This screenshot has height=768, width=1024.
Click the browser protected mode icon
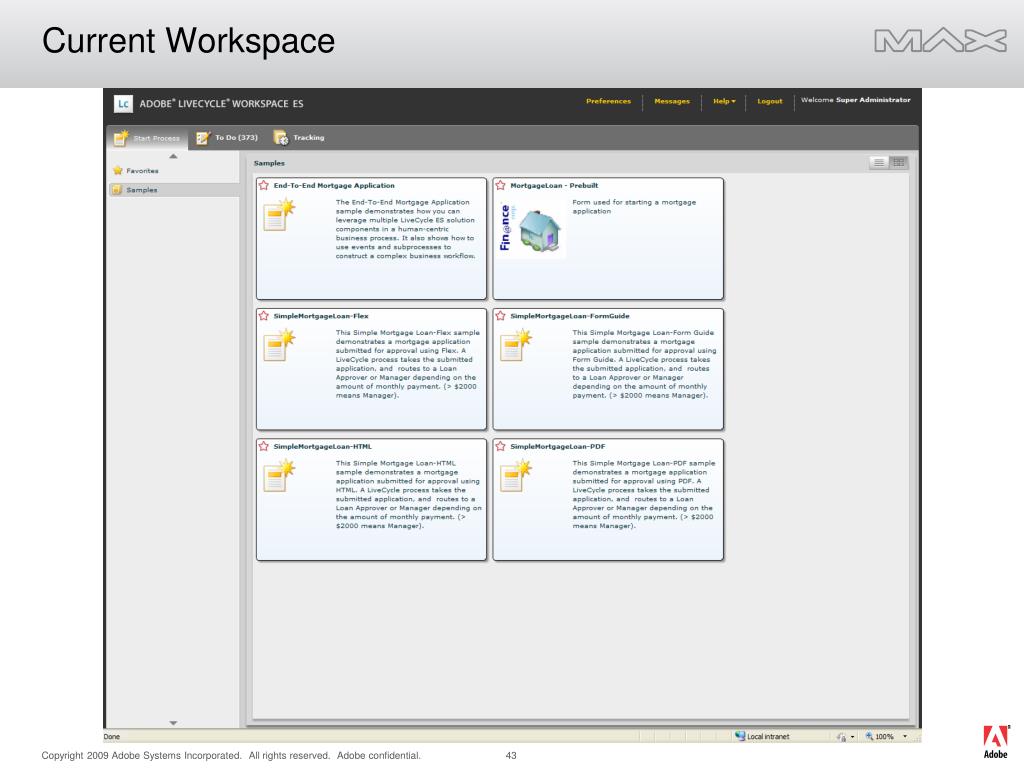point(842,737)
